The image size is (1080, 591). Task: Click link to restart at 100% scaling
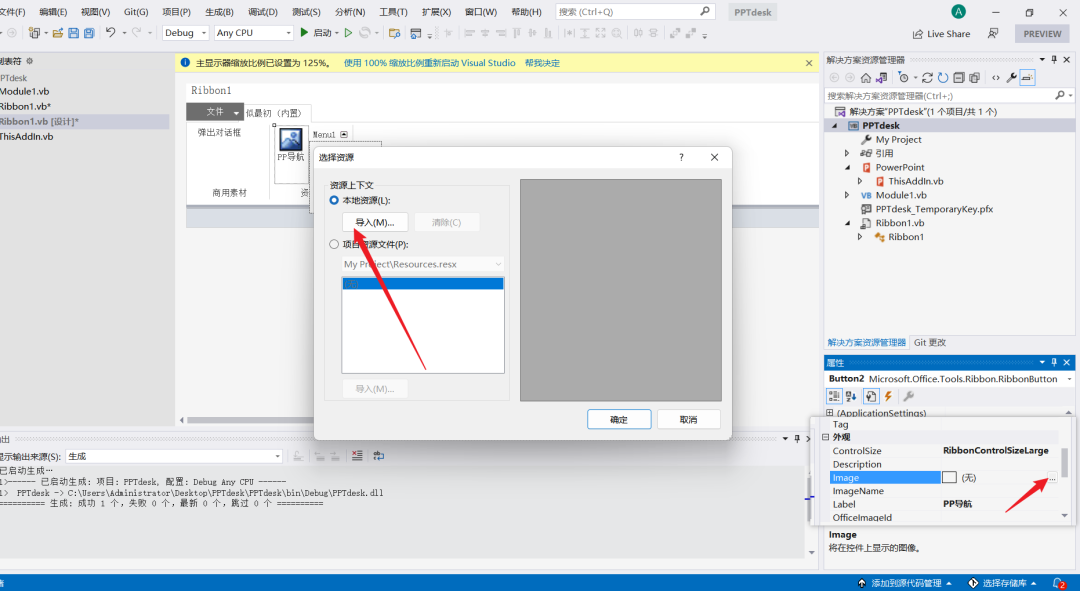click(429, 63)
